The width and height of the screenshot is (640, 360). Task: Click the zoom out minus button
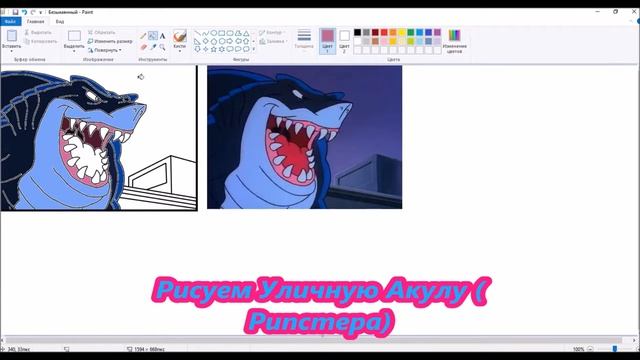(x=590, y=349)
